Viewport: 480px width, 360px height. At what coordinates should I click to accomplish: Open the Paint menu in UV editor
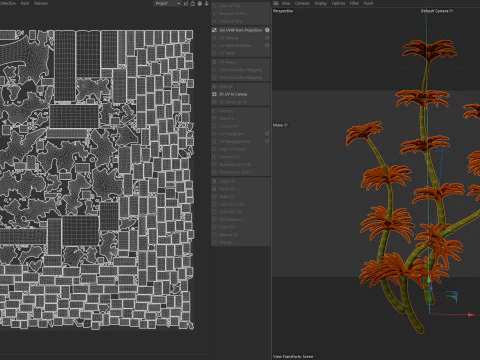coord(25,3)
